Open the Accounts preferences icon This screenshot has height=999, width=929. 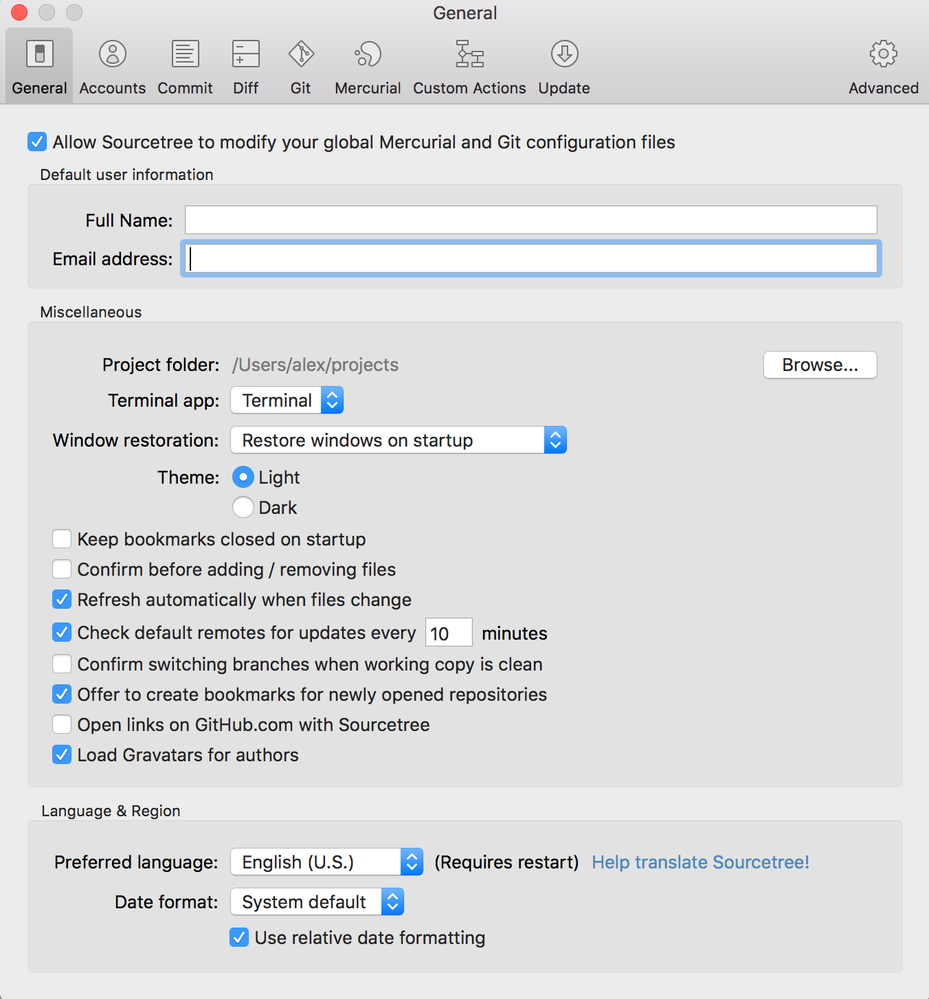(112, 54)
